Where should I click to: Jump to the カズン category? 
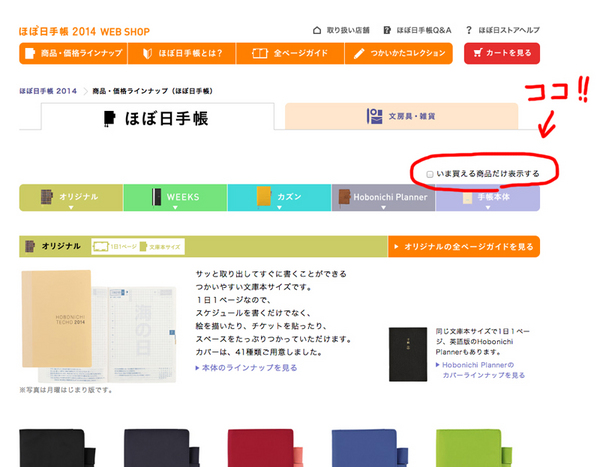(x=279, y=197)
